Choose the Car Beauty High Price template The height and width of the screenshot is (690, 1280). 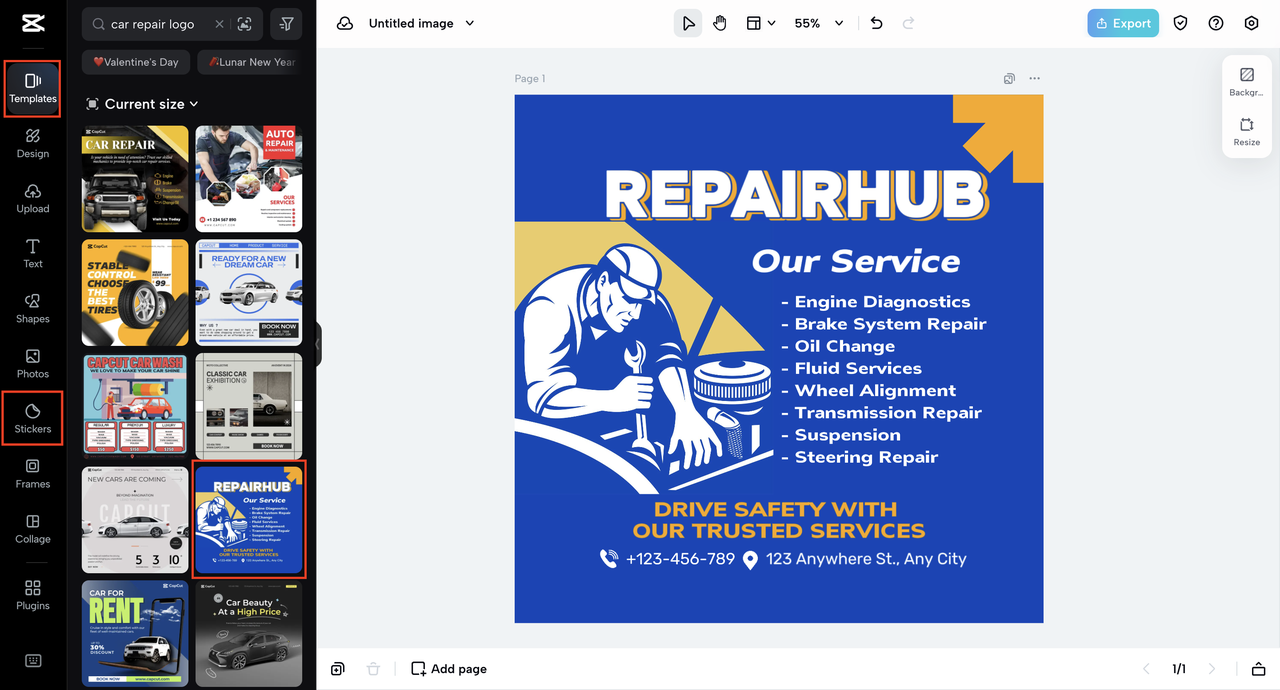[x=249, y=633]
